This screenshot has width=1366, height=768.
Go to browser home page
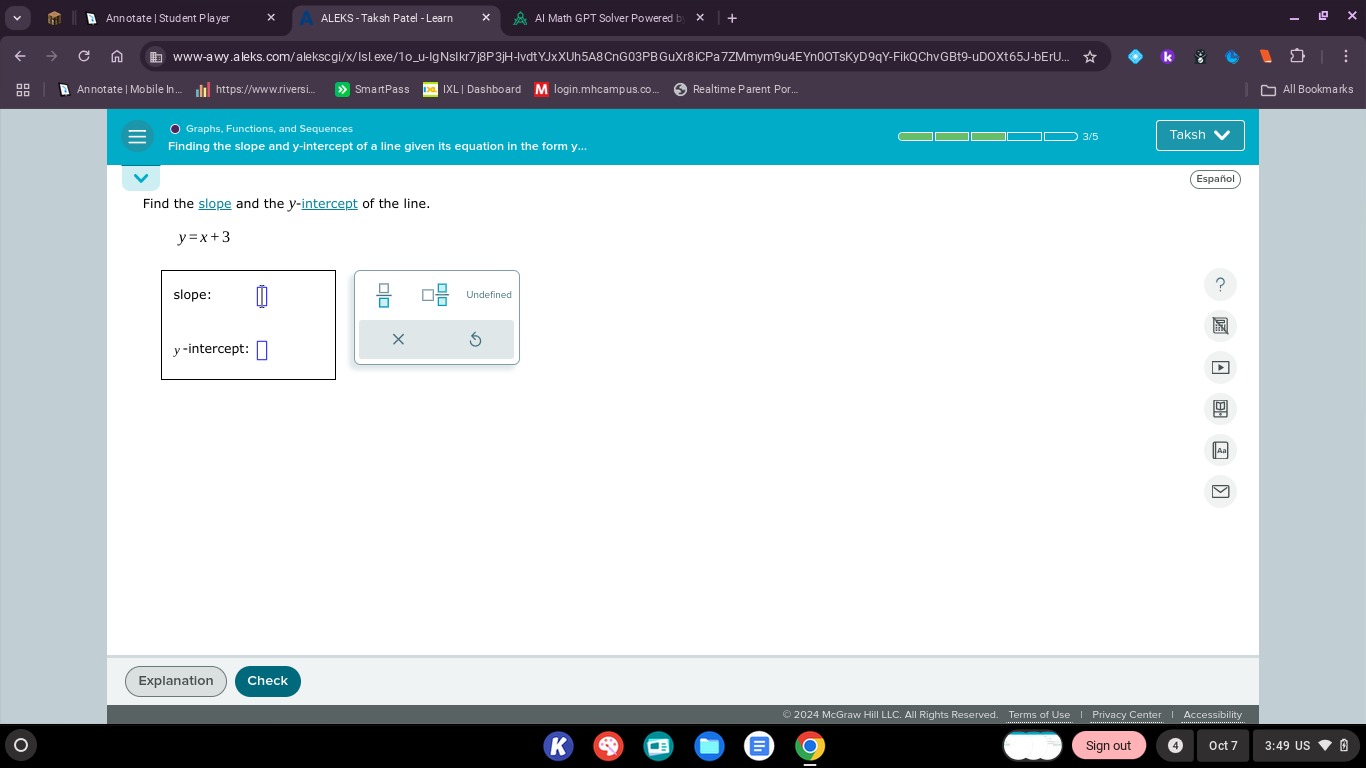tap(116, 57)
